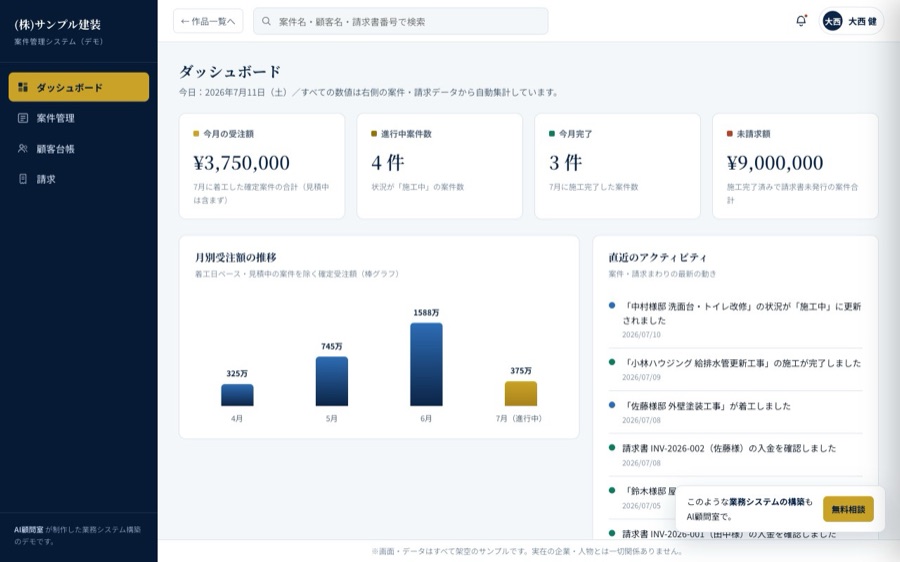The width and height of the screenshot is (900, 562).
Task: Focus the 案件名・顧客名 search field
Action: point(401,21)
